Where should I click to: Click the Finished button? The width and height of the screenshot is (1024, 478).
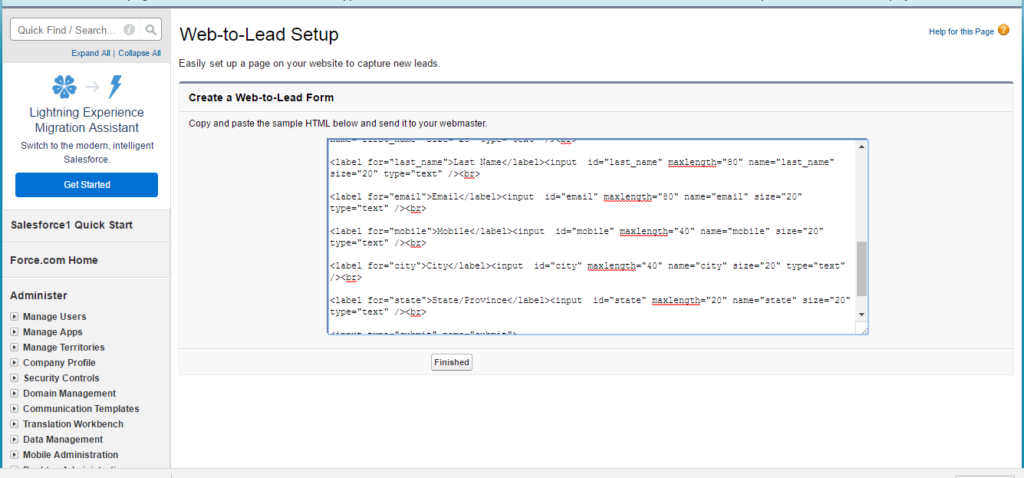pos(451,362)
